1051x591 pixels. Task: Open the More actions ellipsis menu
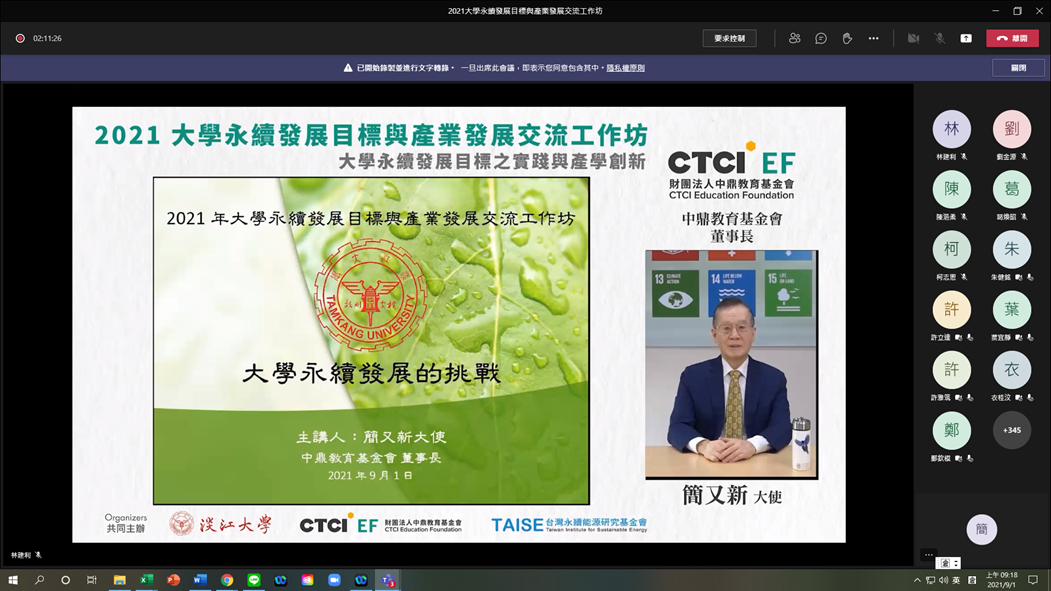(x=873, y=38)
